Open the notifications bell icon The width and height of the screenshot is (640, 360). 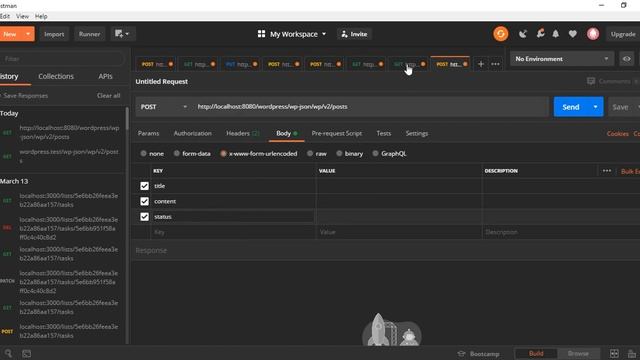(x=556, y=34)
